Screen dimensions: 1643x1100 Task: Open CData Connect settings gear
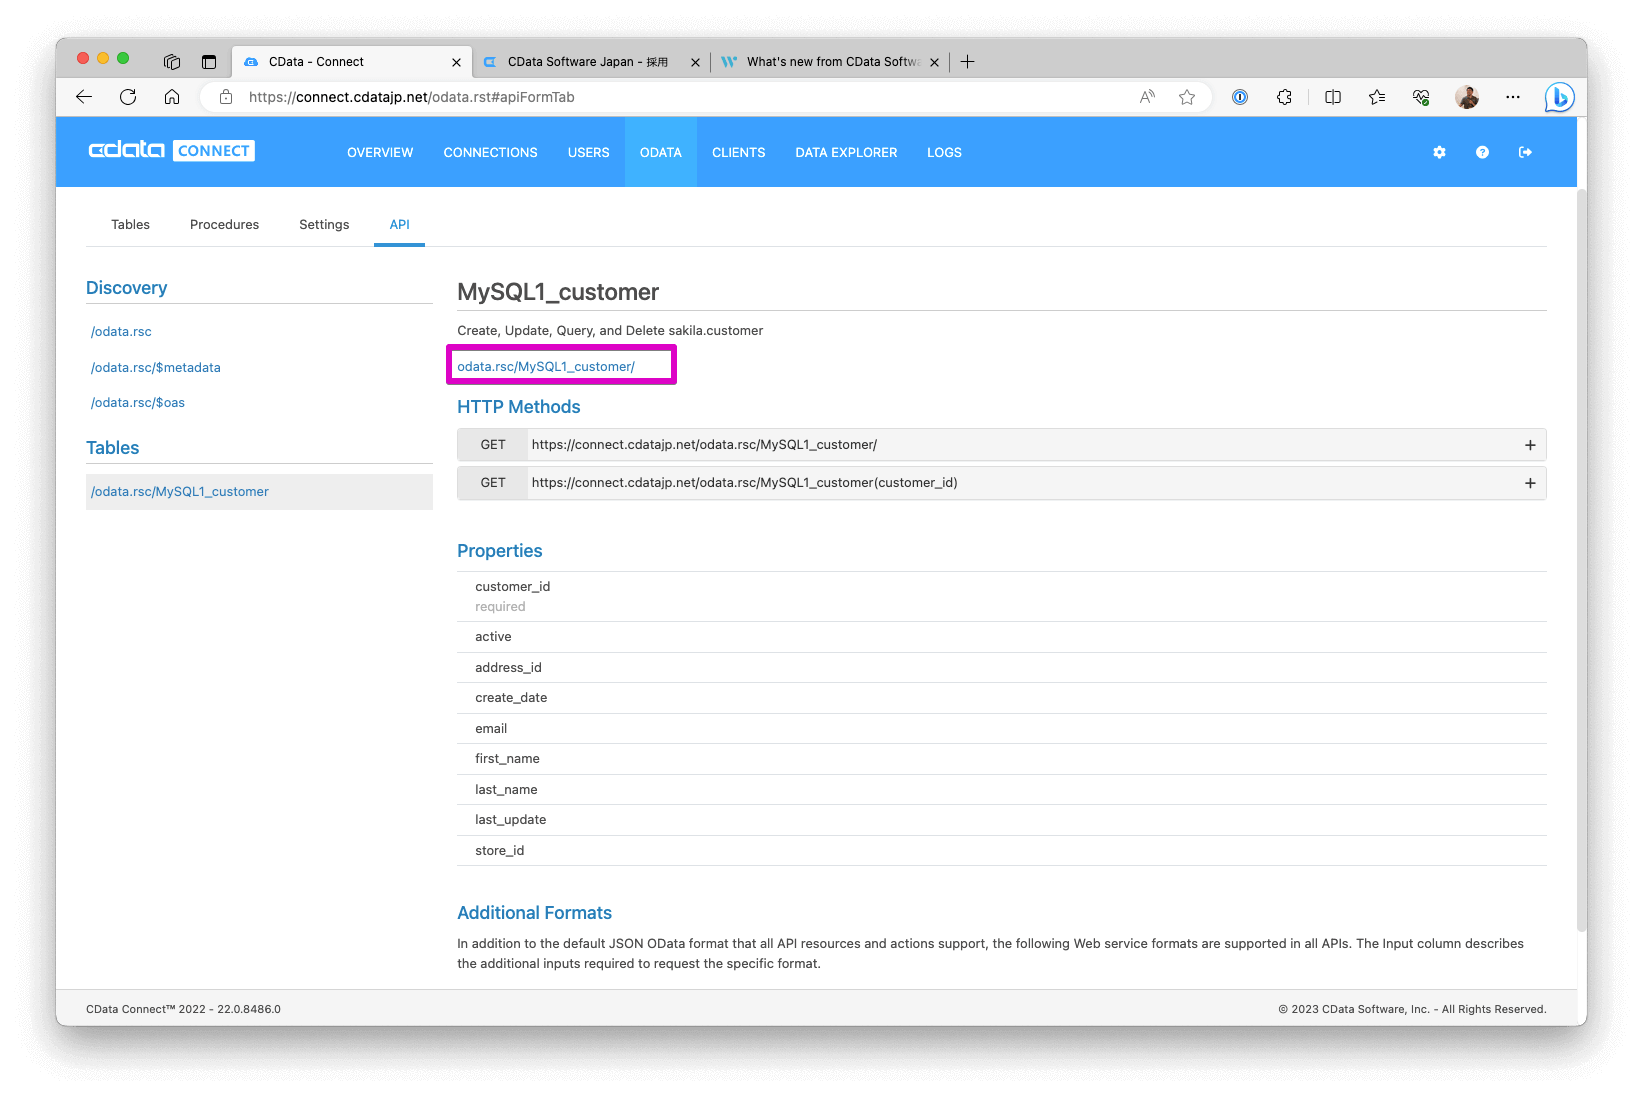(1440, 152)
